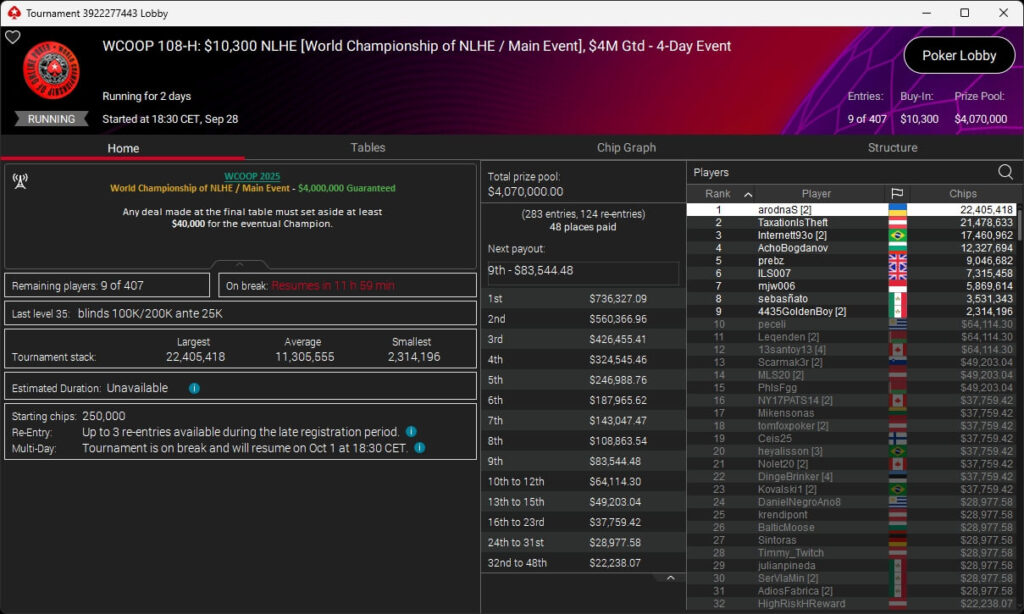Select player Internett93o in rankings
Screen dimensions: 1024x614
pyautogui.click(x=792, y=235)
